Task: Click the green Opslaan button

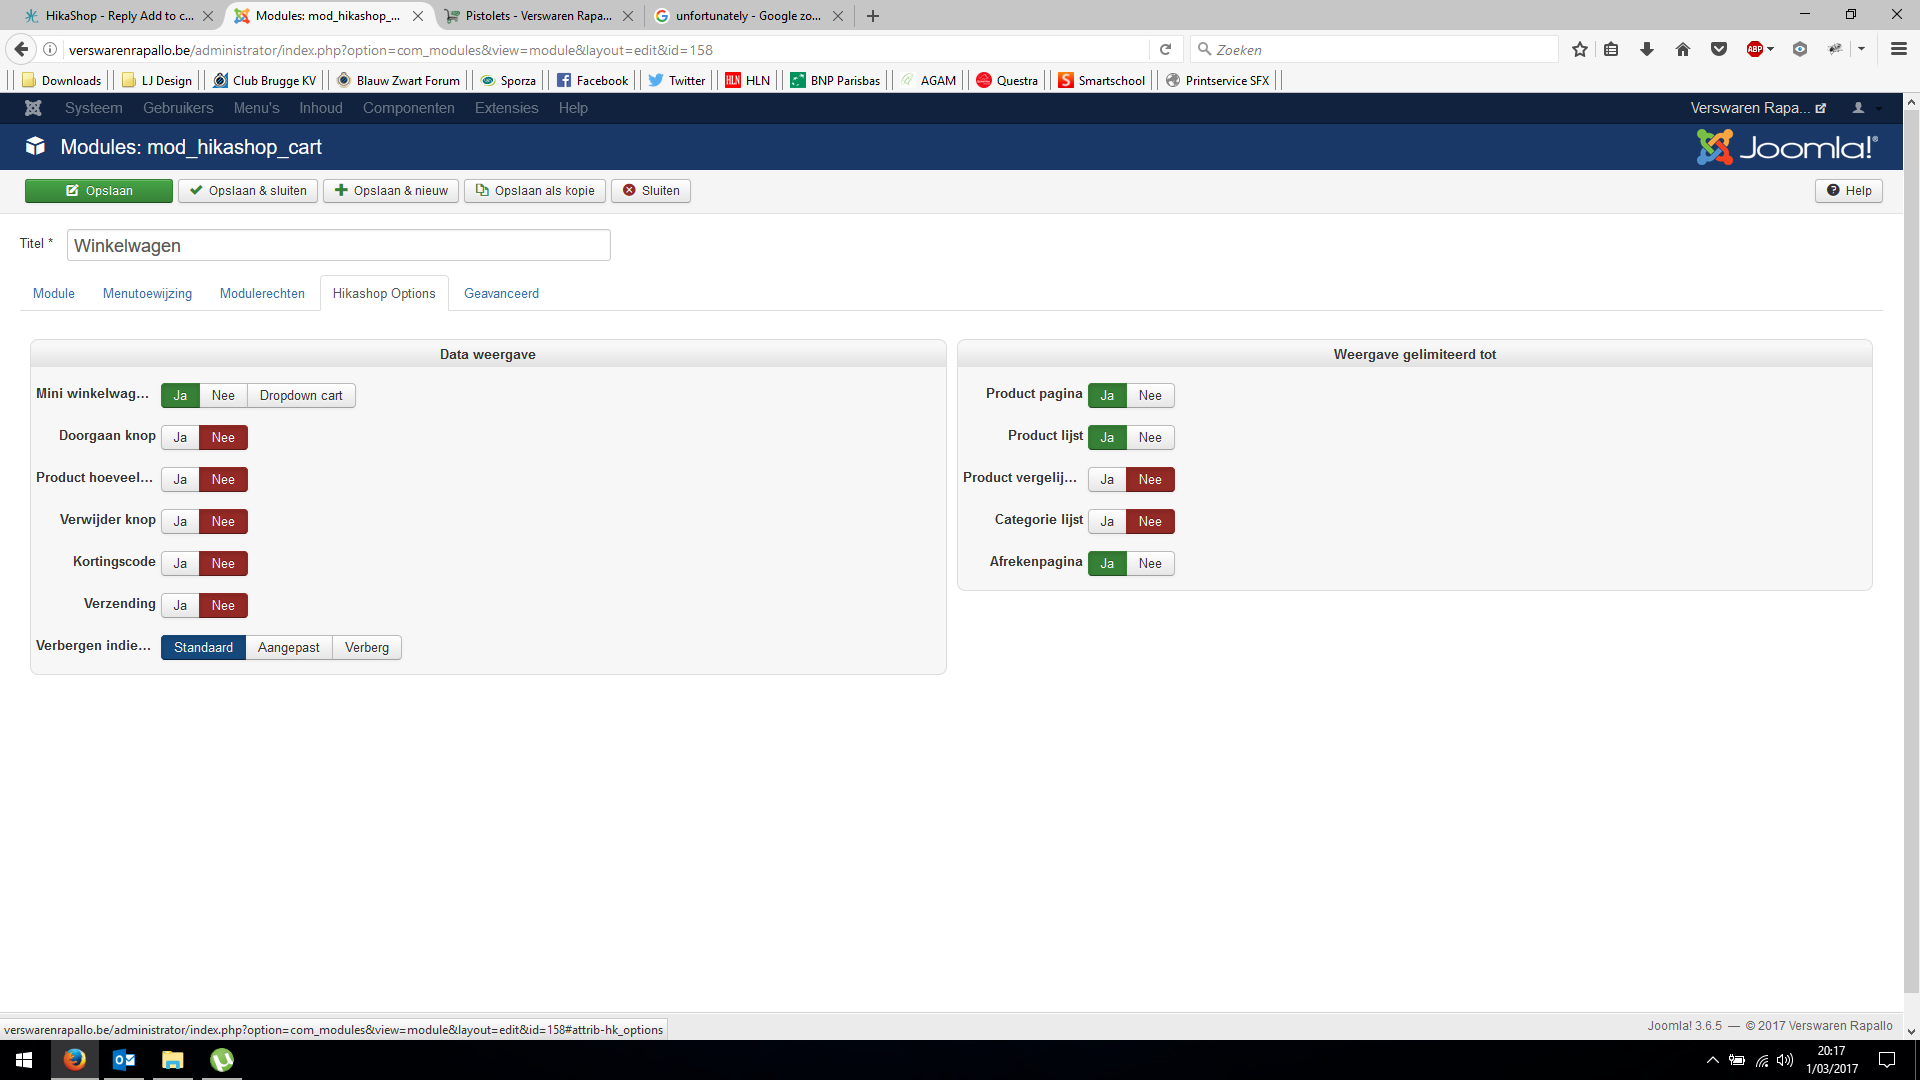Action: (x=99, y=191)
